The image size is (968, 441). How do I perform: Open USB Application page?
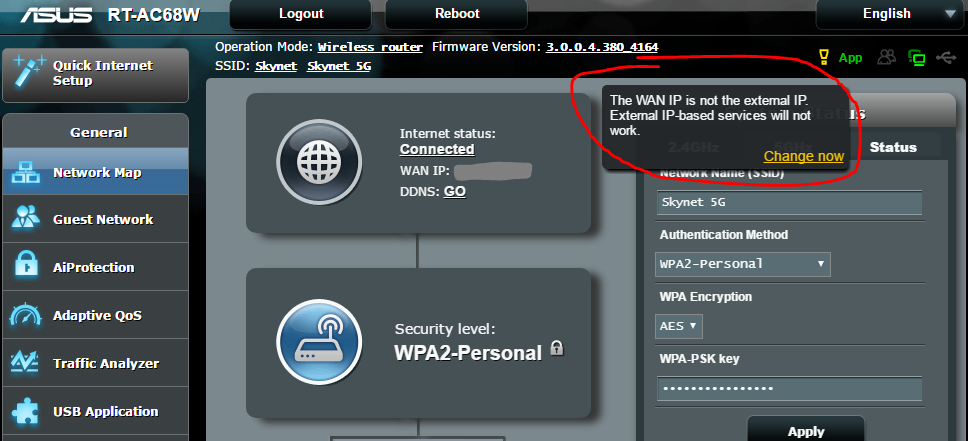pyautogui.click(x=96, y=412)
